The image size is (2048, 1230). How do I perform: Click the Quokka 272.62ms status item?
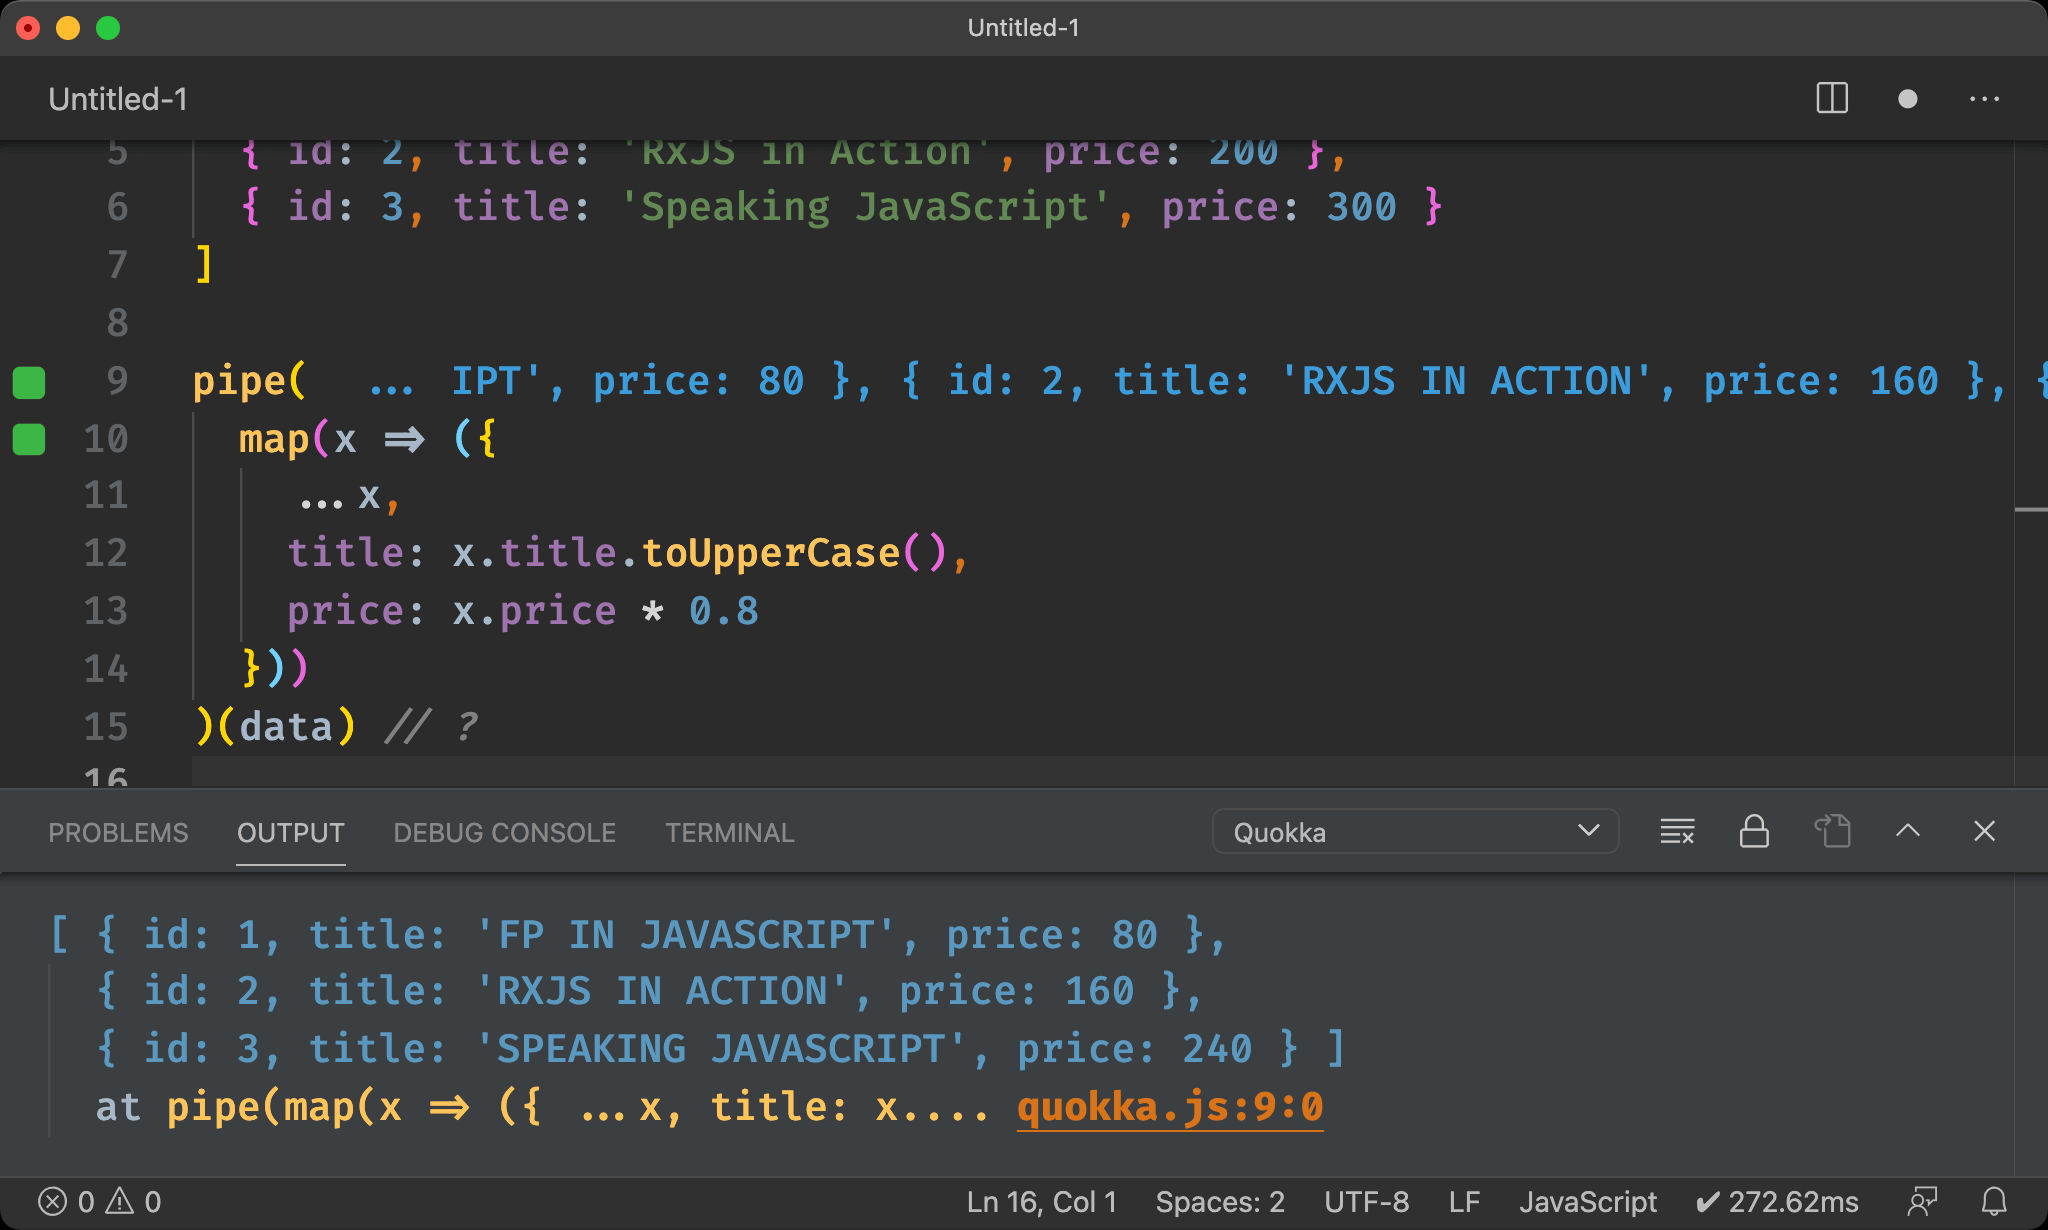pyautogui.click(x=1777, y=1201)
